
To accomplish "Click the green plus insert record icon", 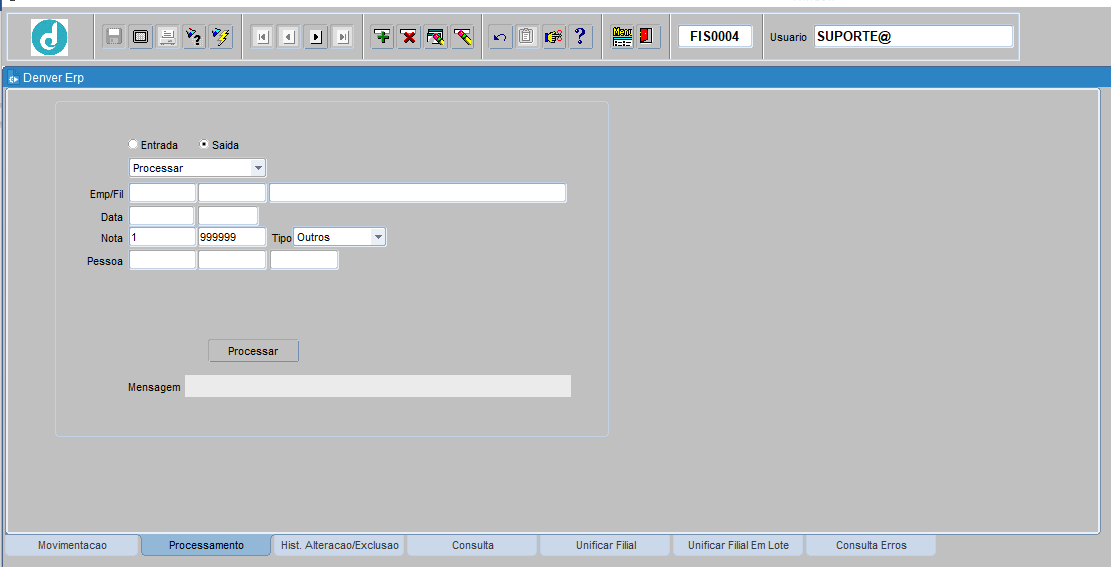I will (x=382, y=37).
